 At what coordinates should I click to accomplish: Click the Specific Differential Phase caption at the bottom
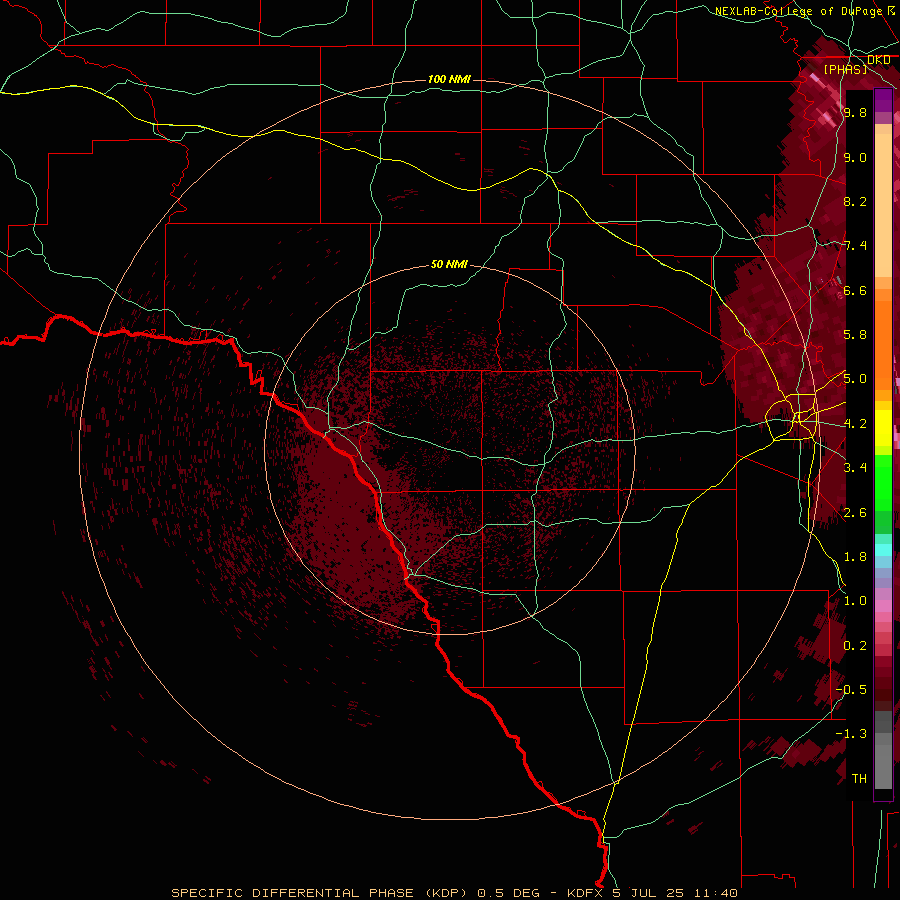click(454, 893)
